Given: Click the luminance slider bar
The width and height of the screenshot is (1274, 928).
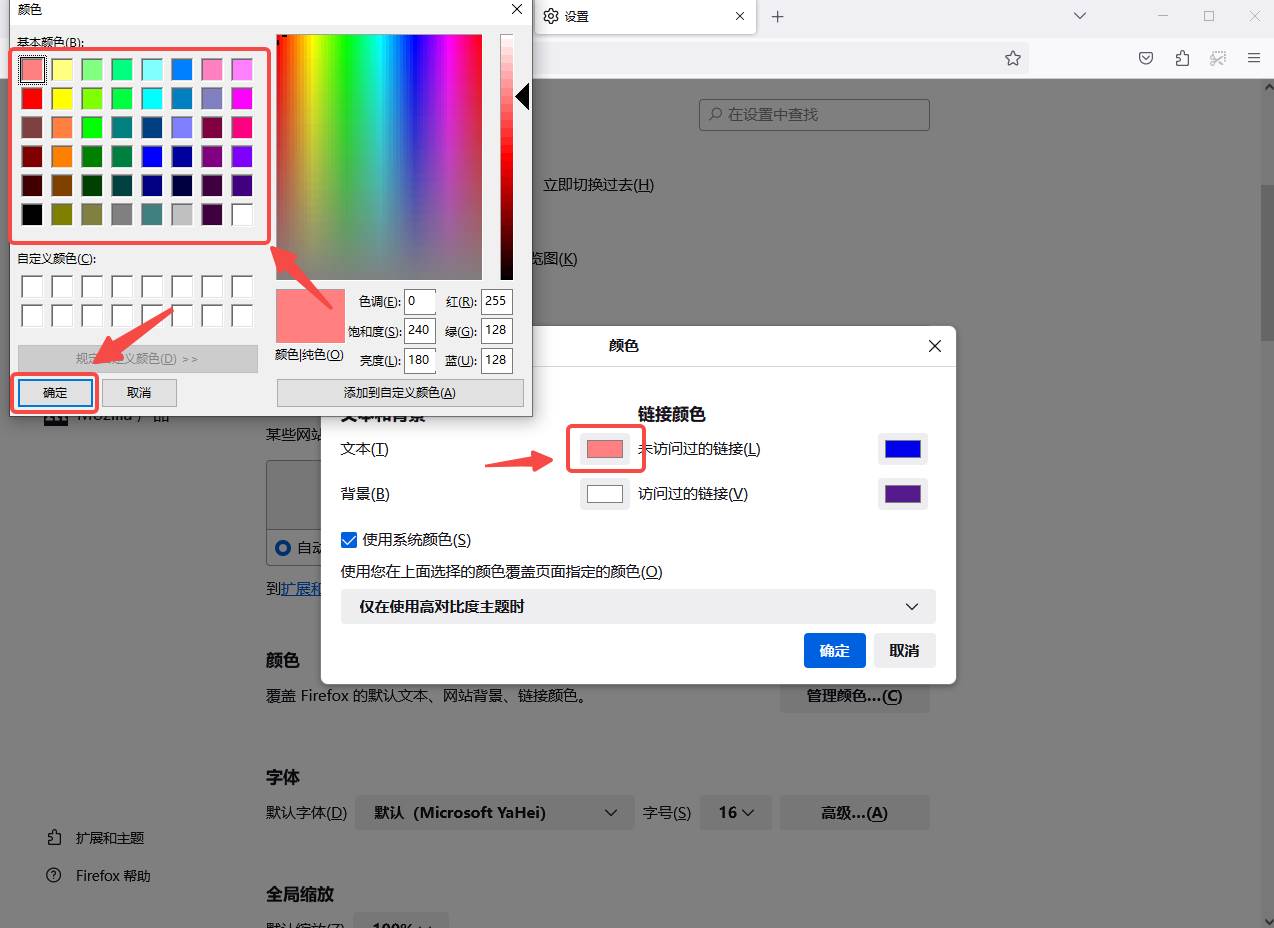Looking at the screenshot, I should [x=507, y=157].
